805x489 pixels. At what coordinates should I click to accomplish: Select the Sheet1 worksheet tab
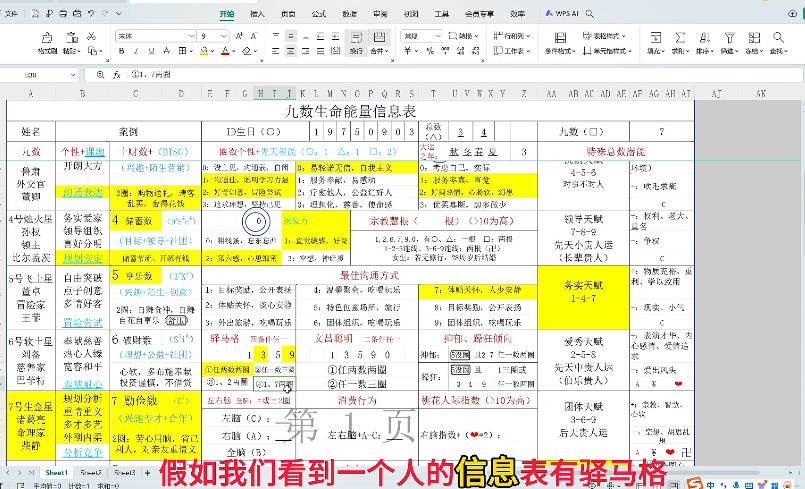click(56, 471)
